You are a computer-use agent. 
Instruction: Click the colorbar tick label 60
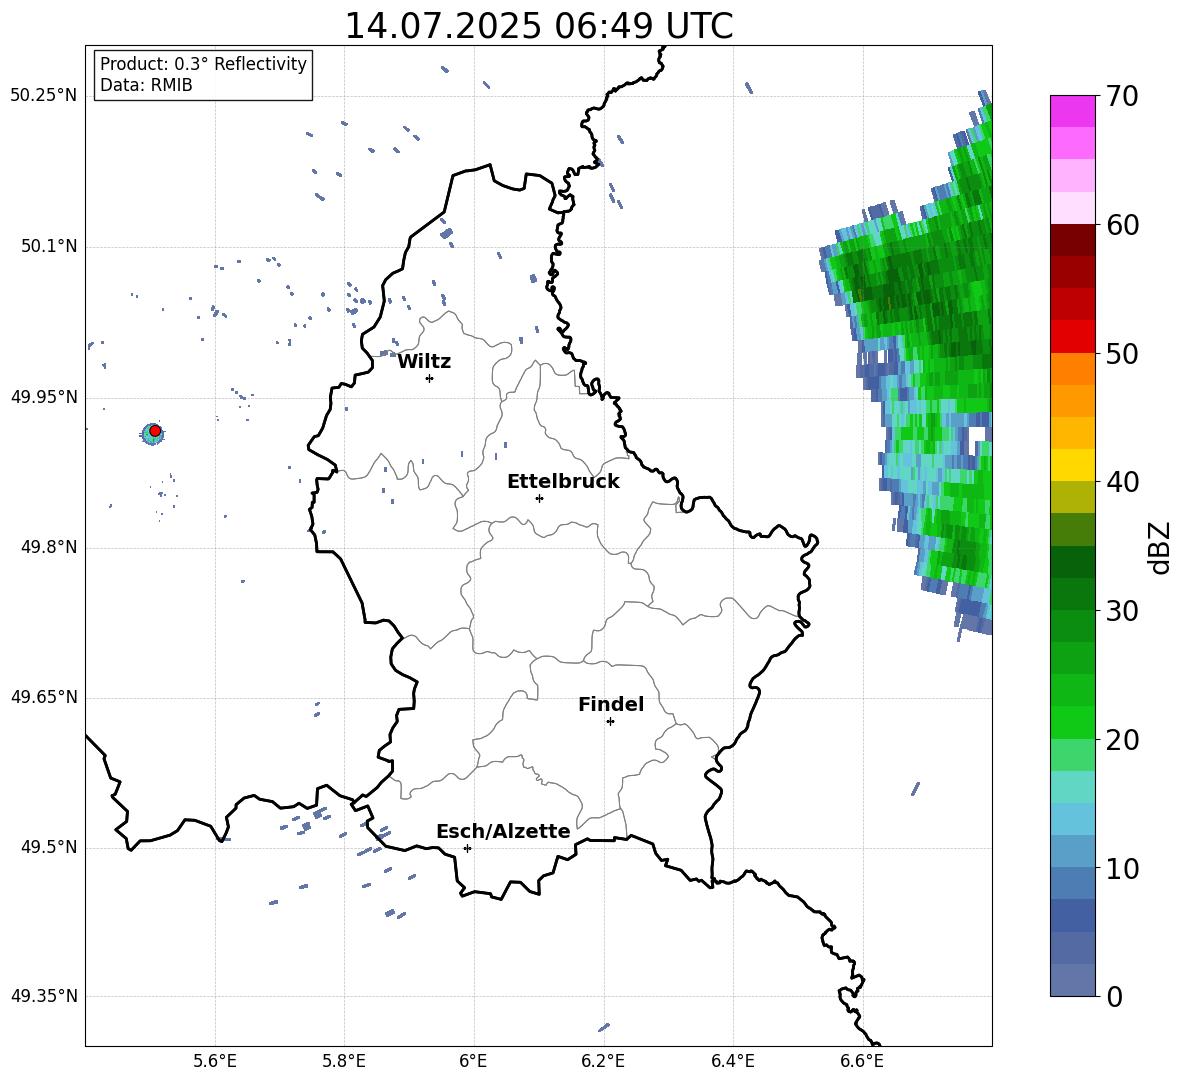click(x=1122, y=225)
